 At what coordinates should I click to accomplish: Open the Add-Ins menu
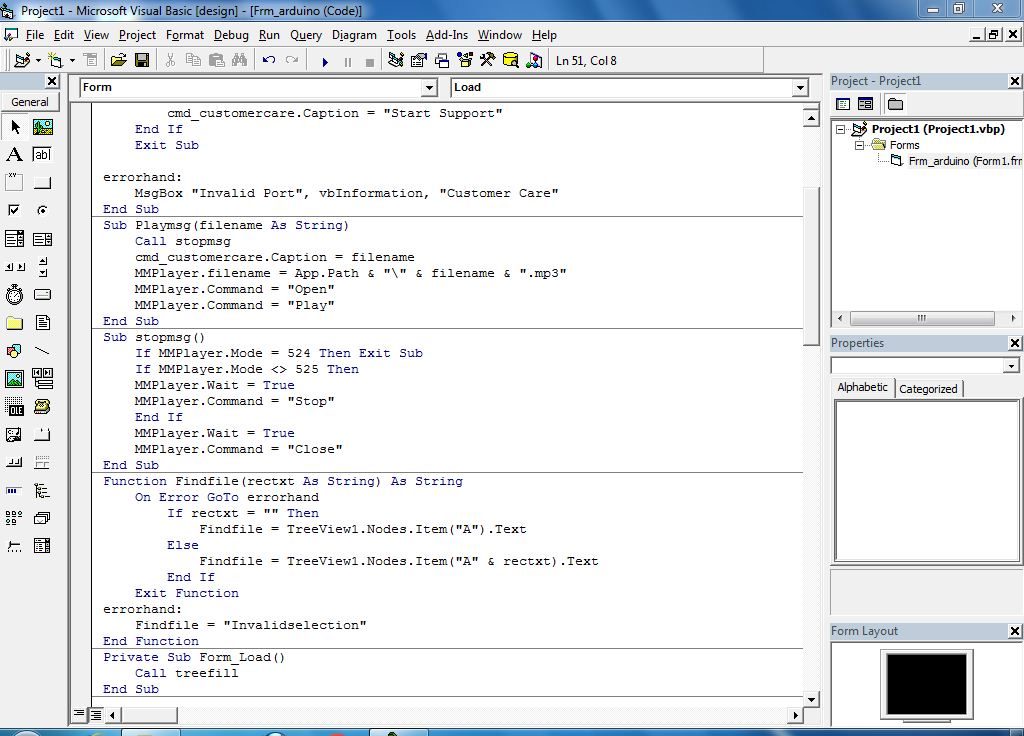[x=446, y=34]
